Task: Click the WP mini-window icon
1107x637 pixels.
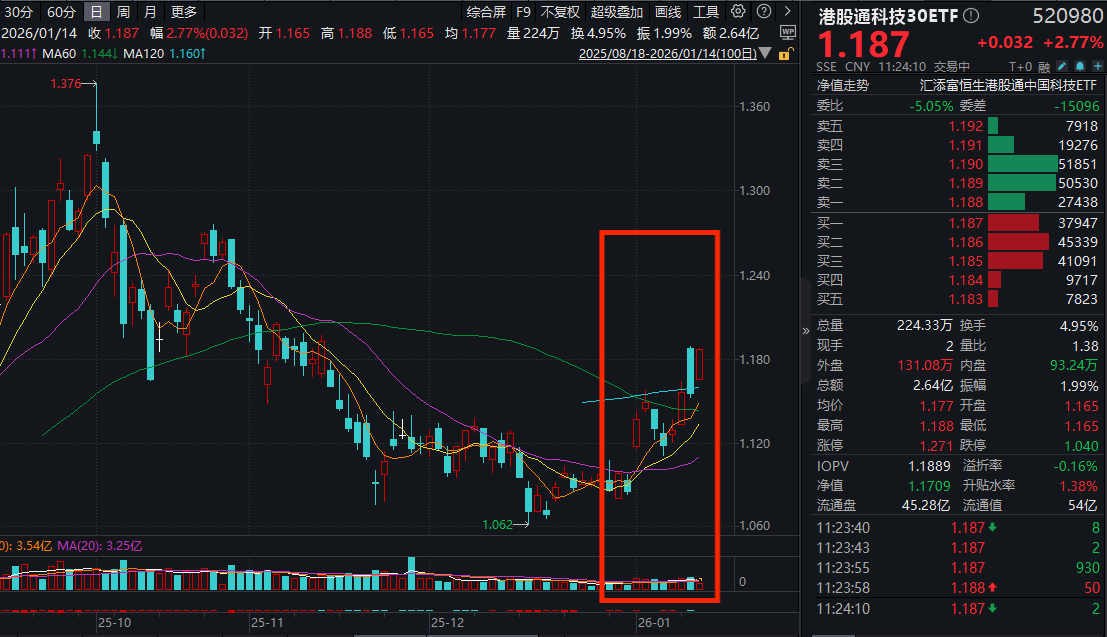Action: (787, 33)
